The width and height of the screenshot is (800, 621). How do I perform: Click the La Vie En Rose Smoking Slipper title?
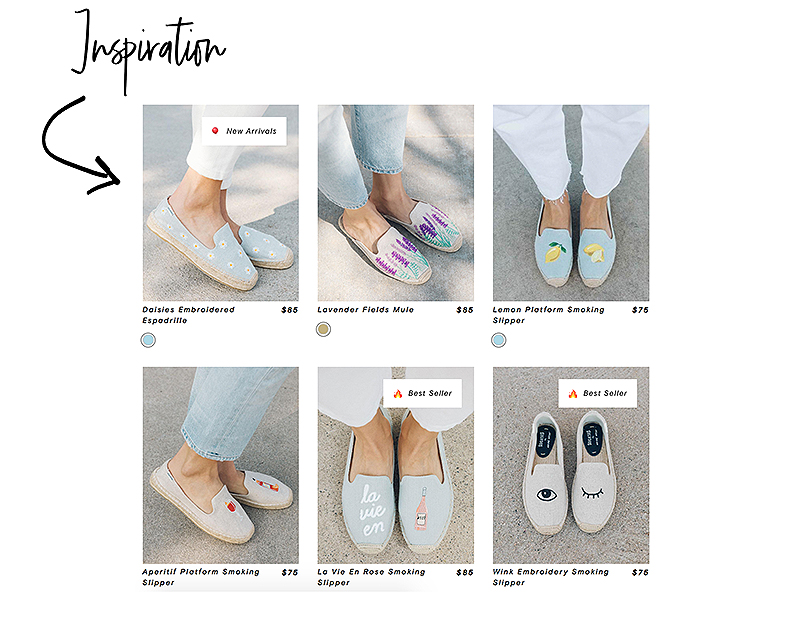point(371,577)
